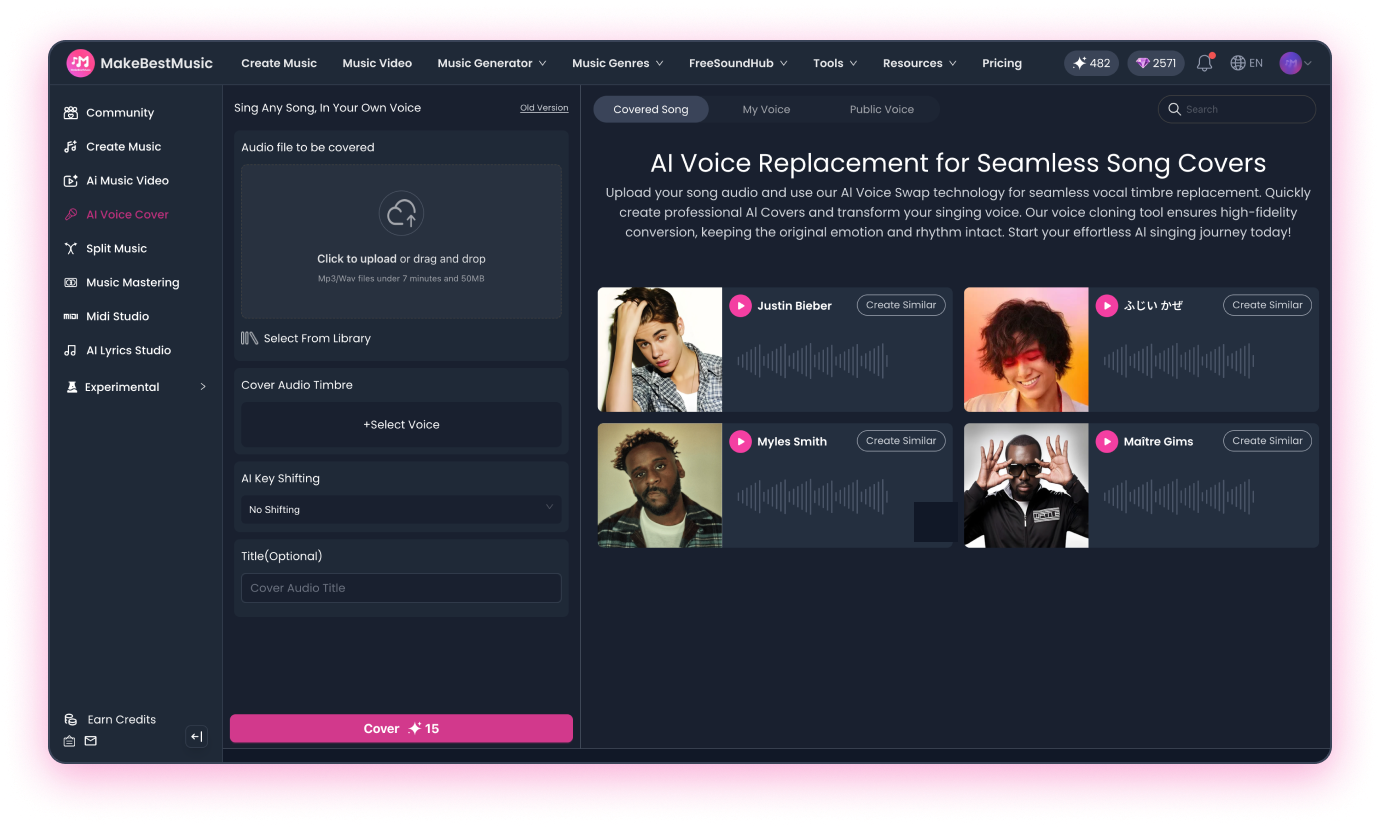Click the Search box
This screenshot has height=828, width=1380.
(1236, 110)
